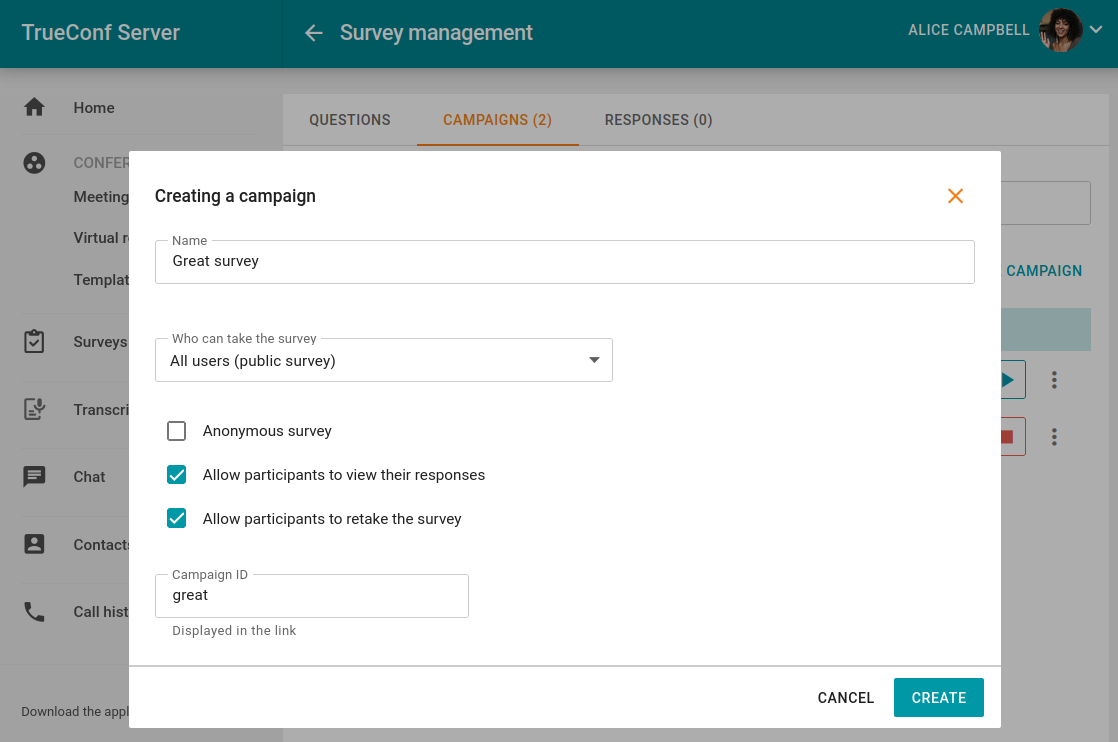Close the Creating a campaign dialog
Viewport: 1118px width, 742px height.
point(955,196)
